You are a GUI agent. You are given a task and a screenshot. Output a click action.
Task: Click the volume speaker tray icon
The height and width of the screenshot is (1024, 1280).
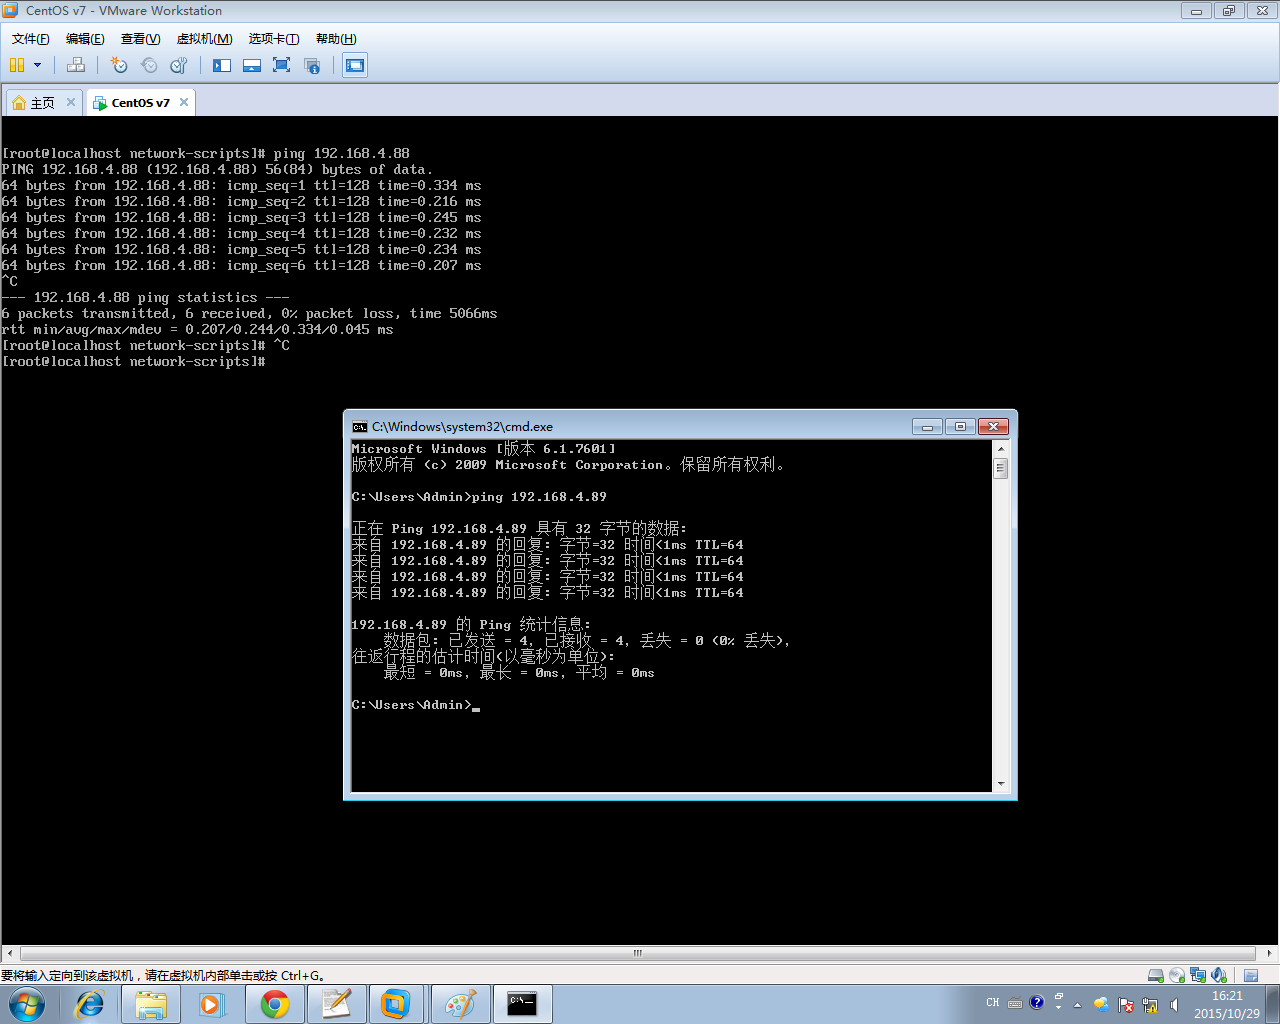click(1174, 1005)
